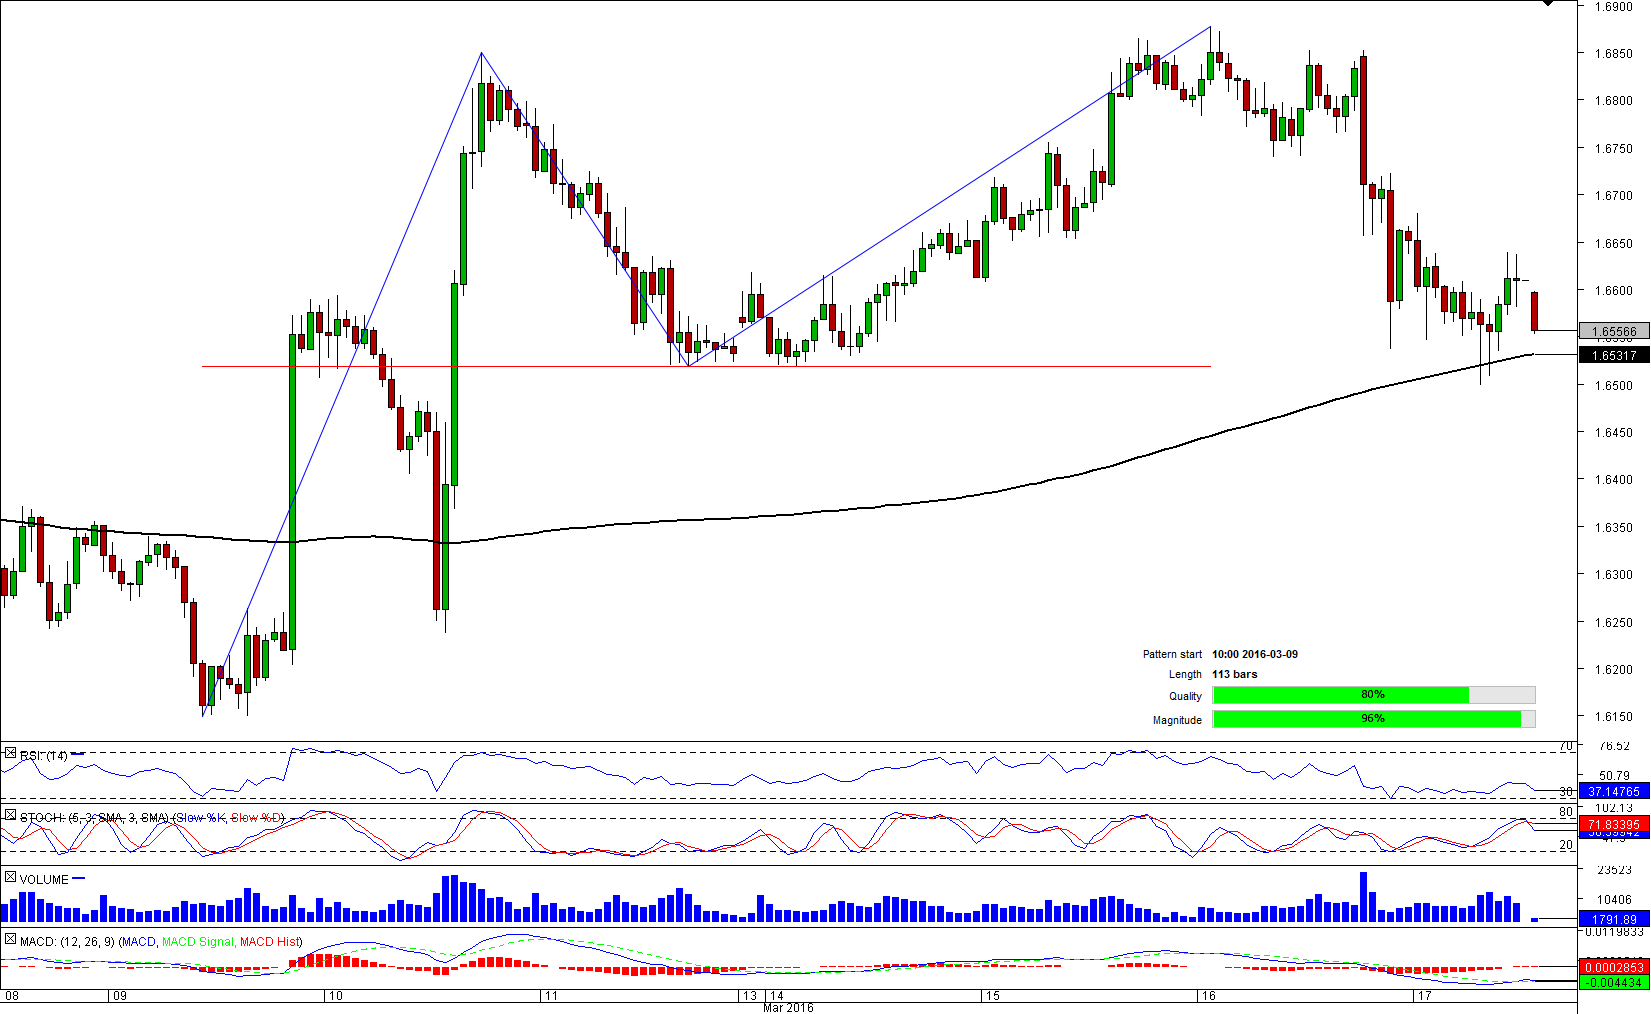Click the MACD Signal legend text
This screenshot has width=1651, height=1014.
198,941
